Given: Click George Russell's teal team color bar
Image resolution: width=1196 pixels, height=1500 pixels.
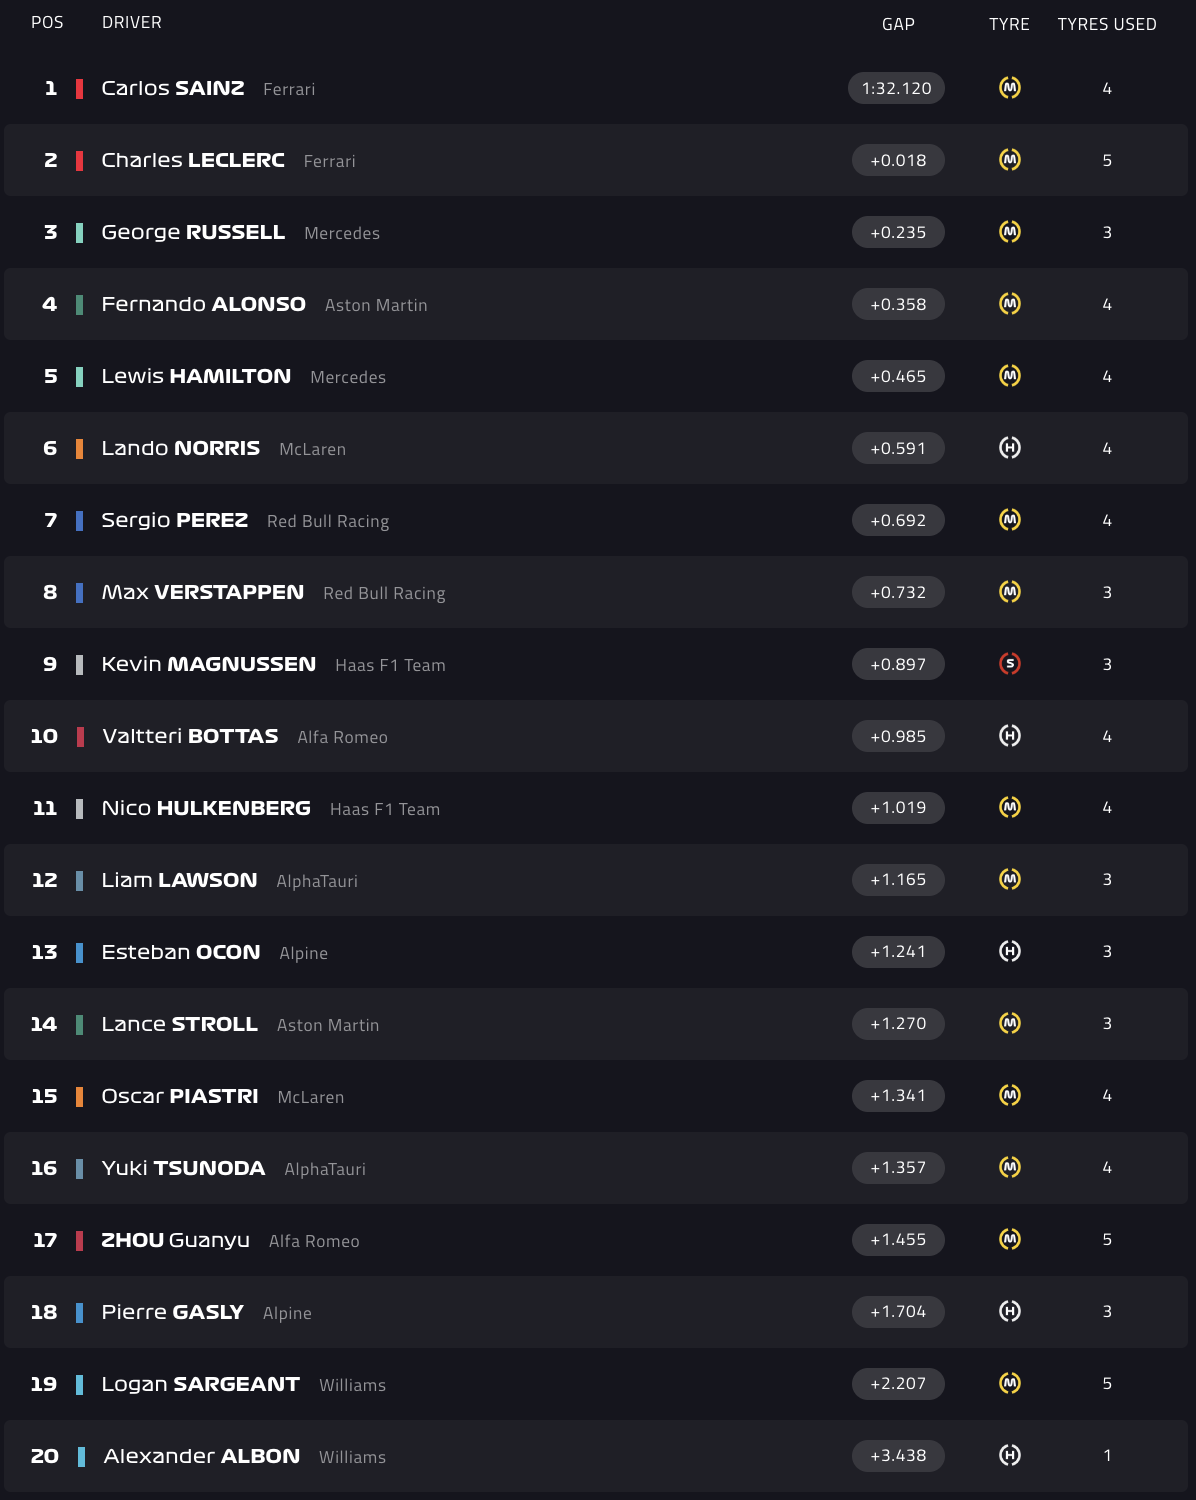Looking at the screenshot, I should (79, 232).
